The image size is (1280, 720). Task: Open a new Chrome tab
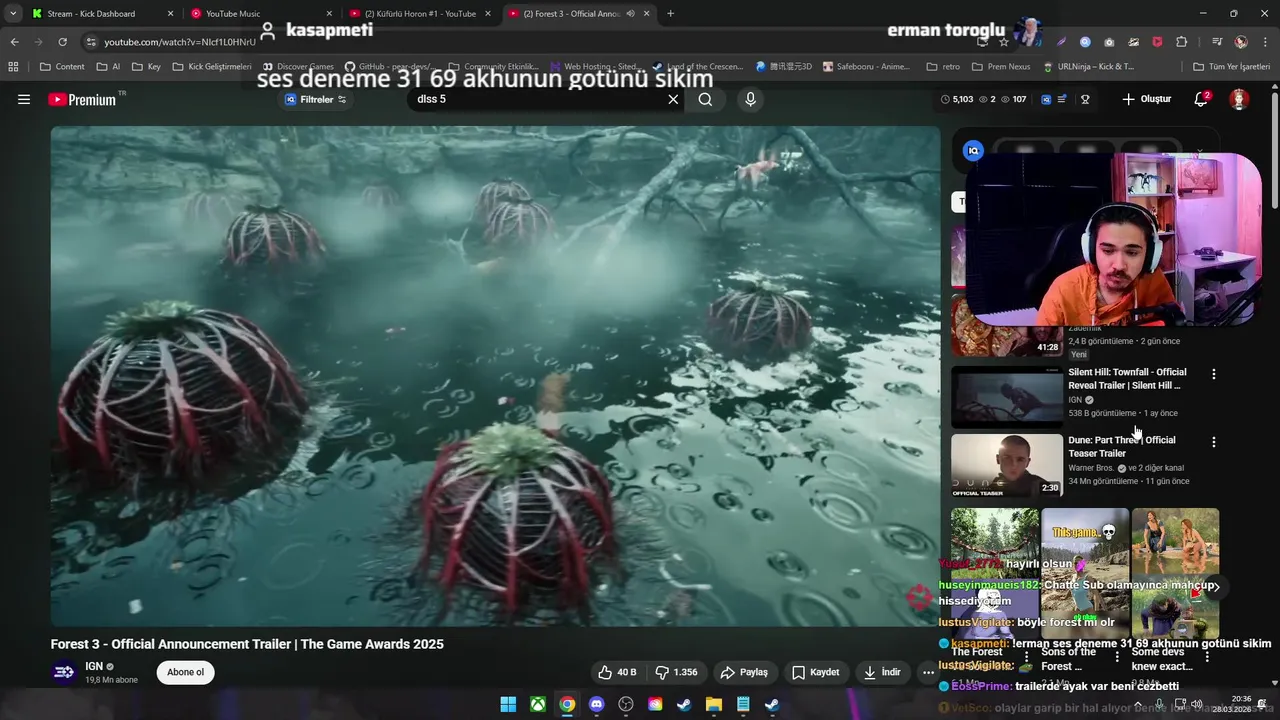coord(670,14)
